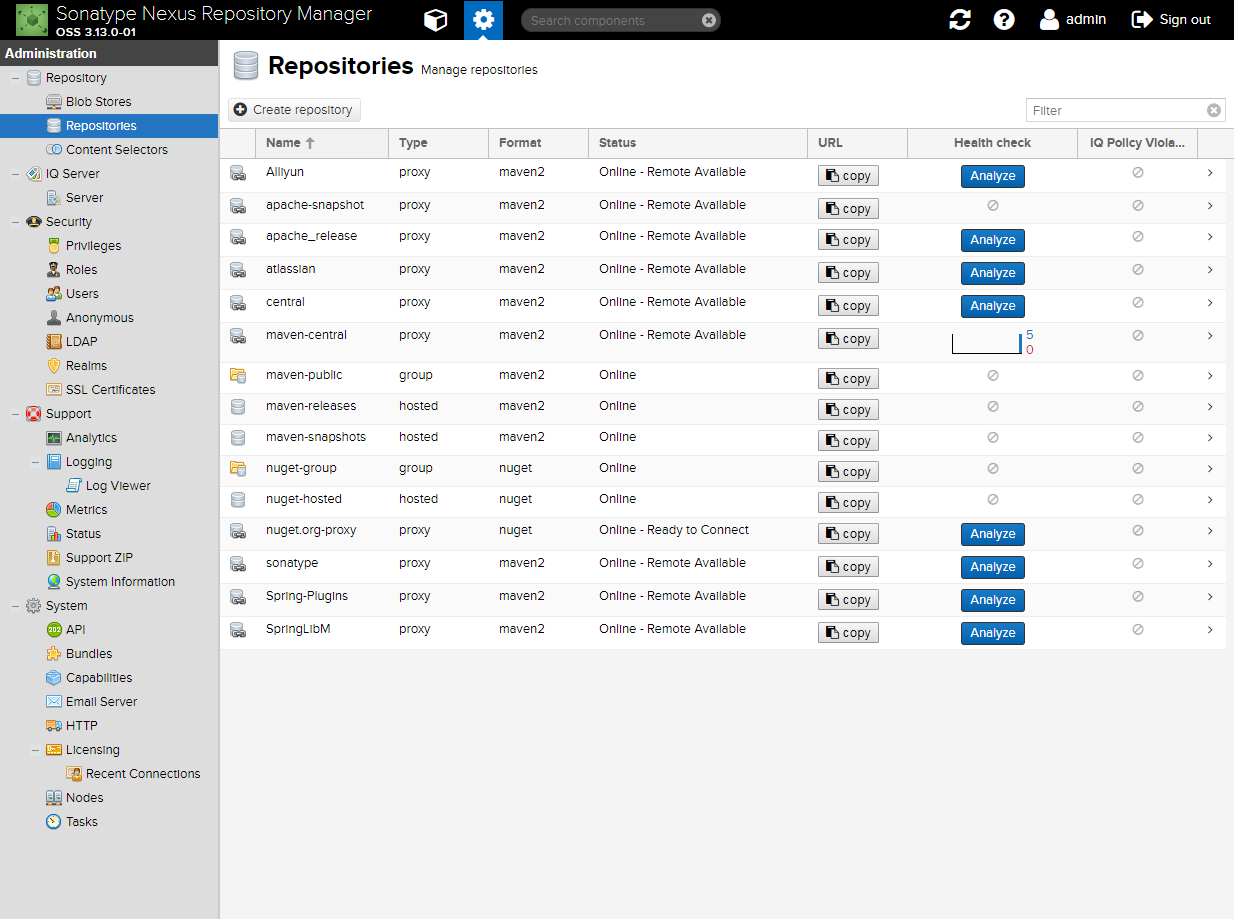Collapse the Support tree node
1234x919 pixels.
point(15,414)
